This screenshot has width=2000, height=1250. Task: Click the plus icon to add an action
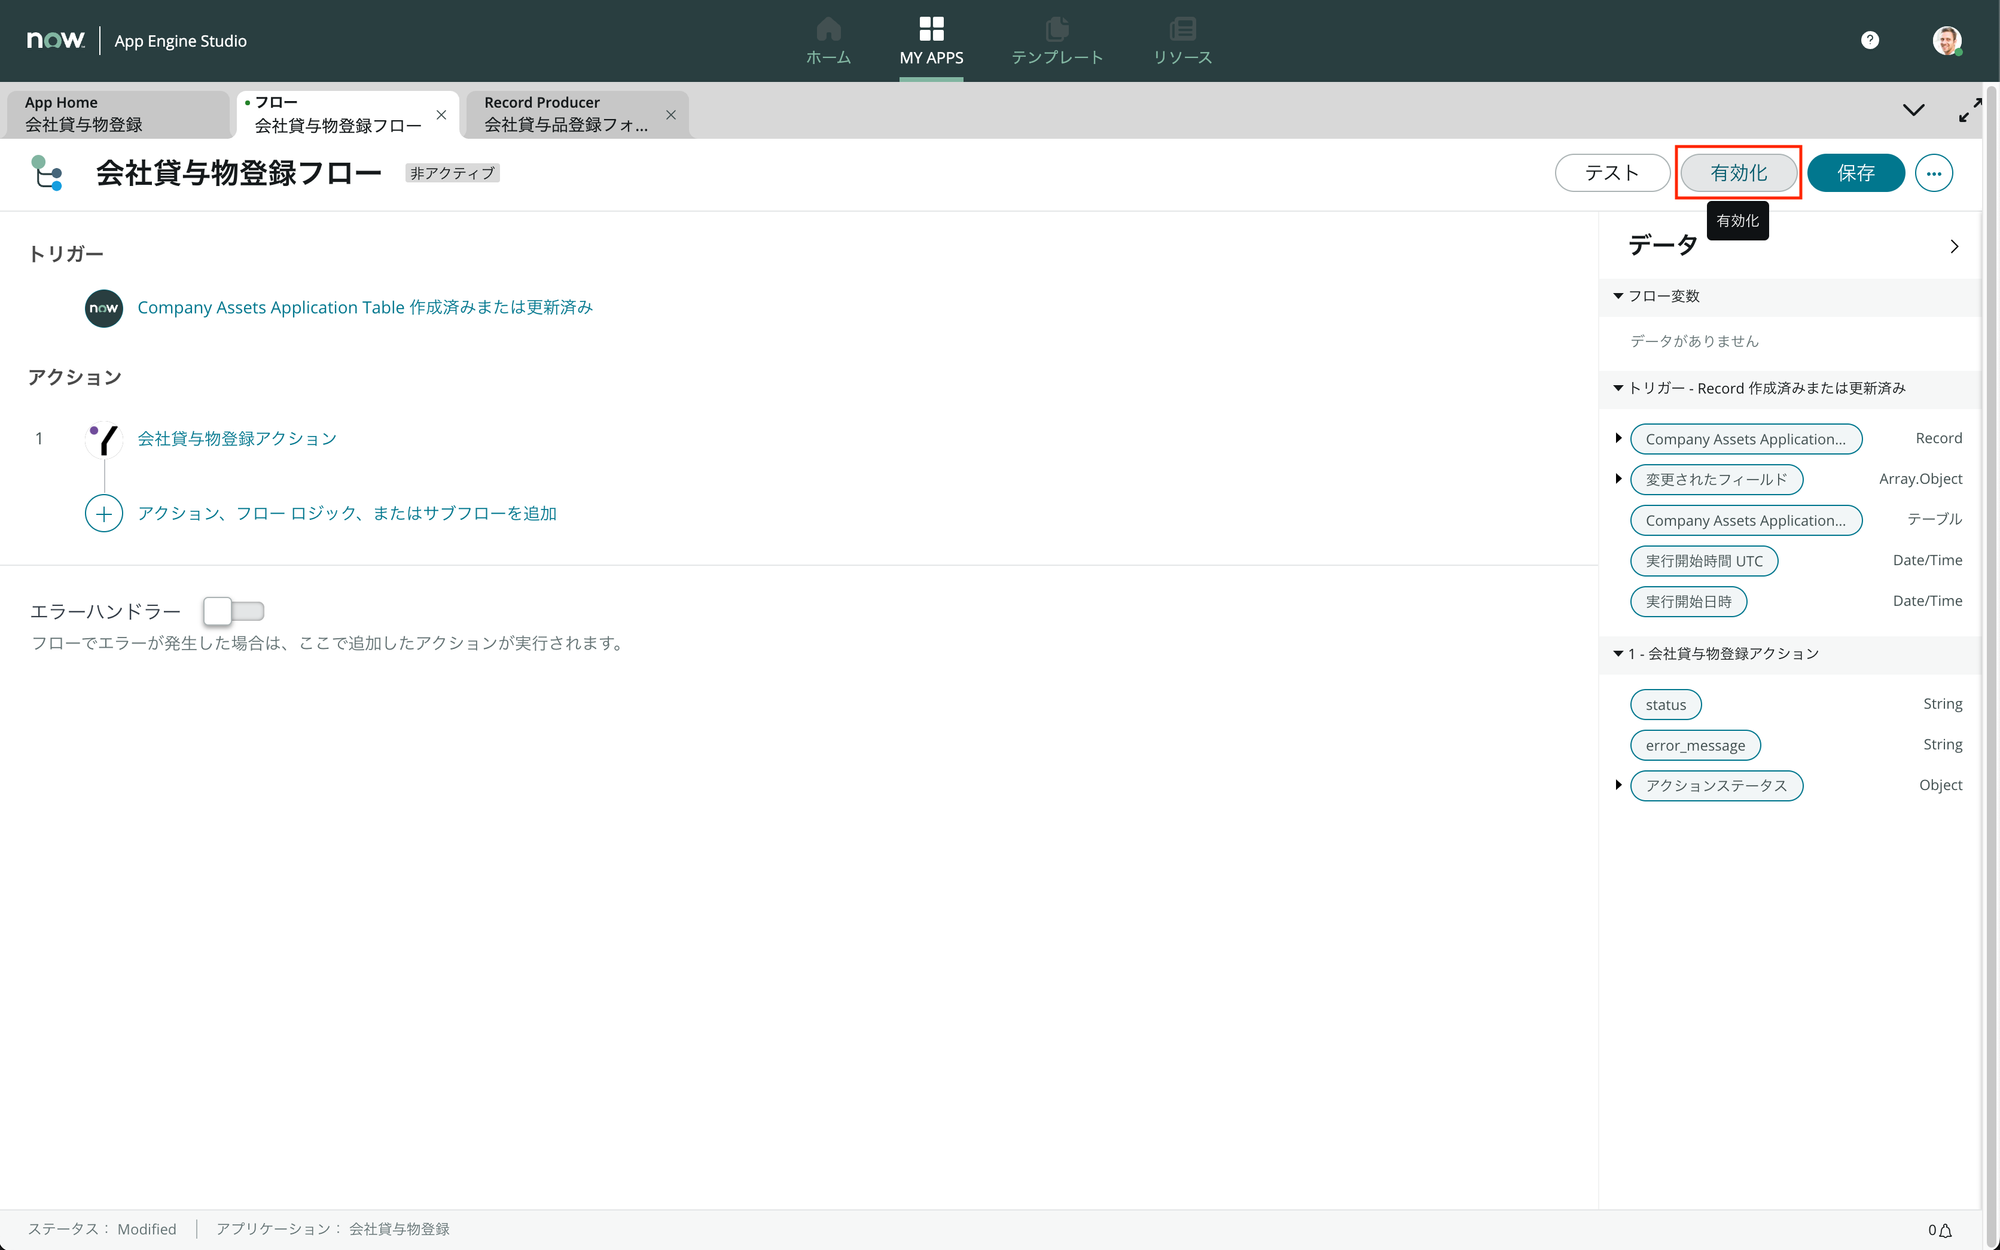click(x=104, y=513)
